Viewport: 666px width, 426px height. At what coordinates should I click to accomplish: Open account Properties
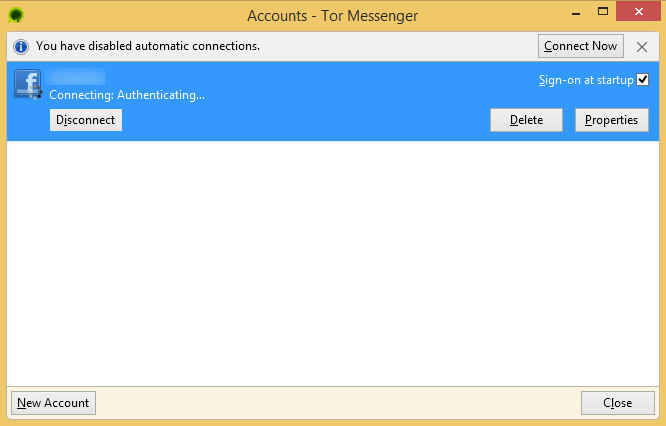612,120
